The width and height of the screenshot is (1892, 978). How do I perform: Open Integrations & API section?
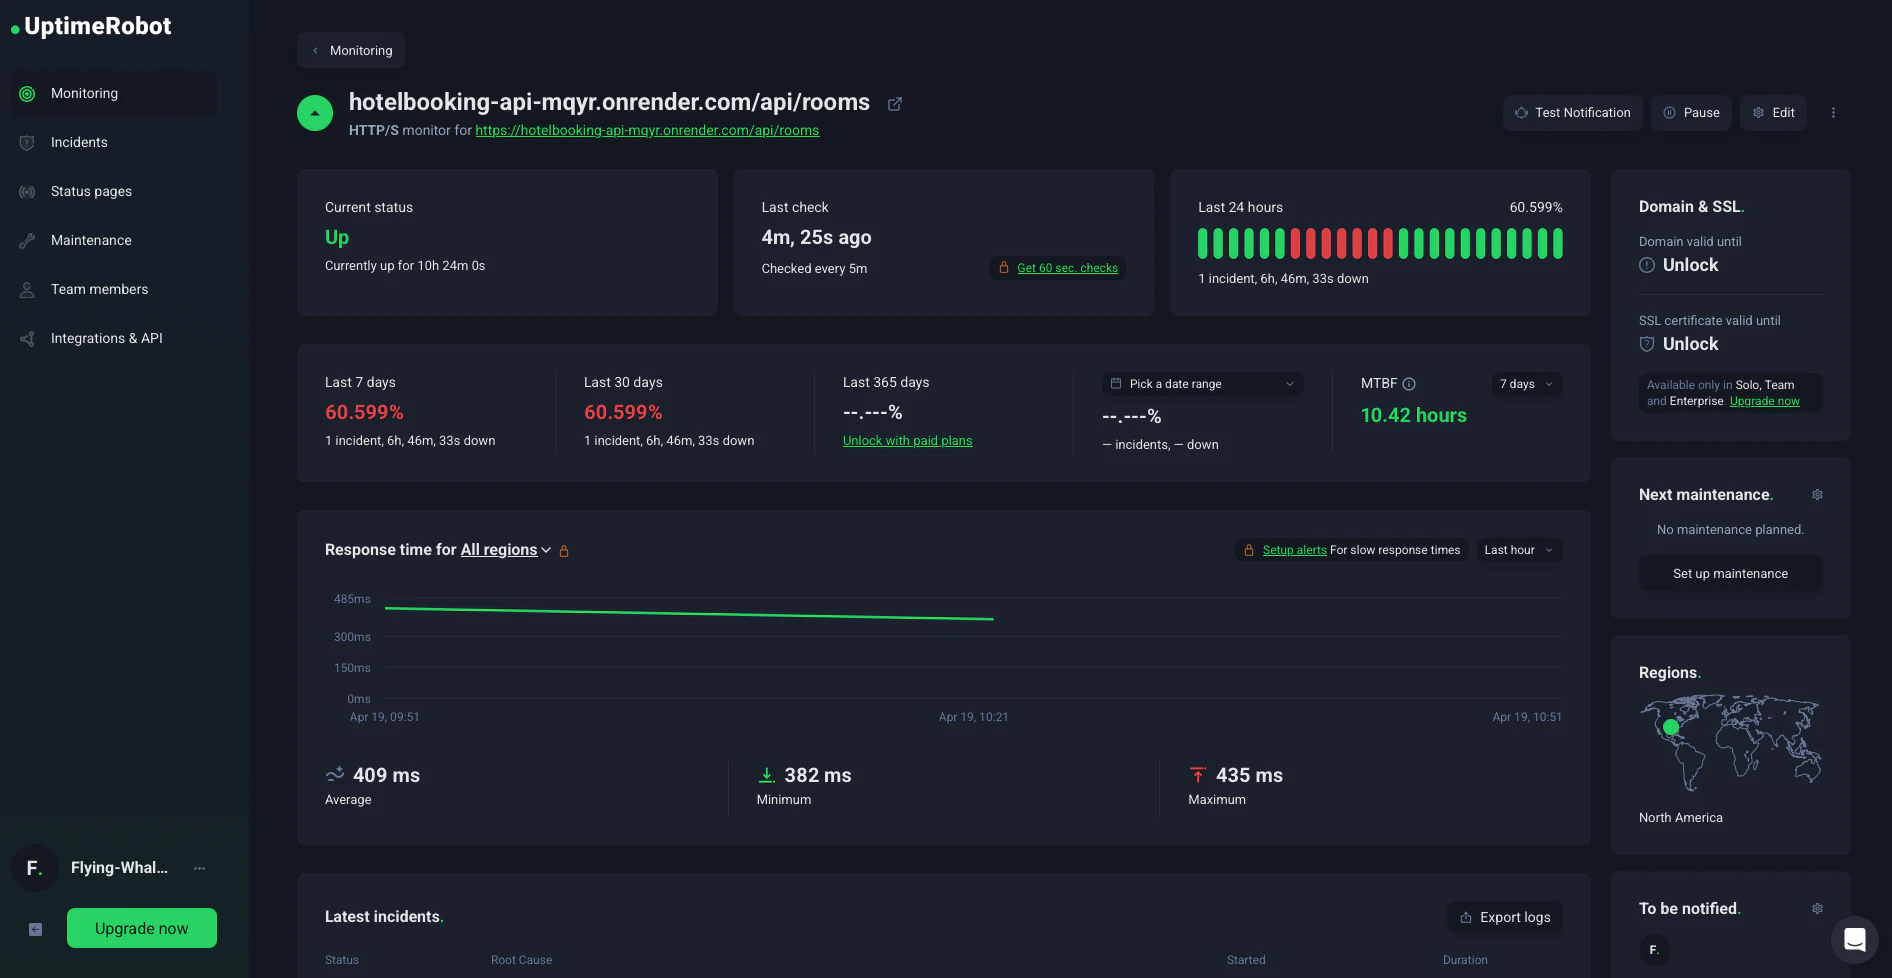(x=114, y=338)
